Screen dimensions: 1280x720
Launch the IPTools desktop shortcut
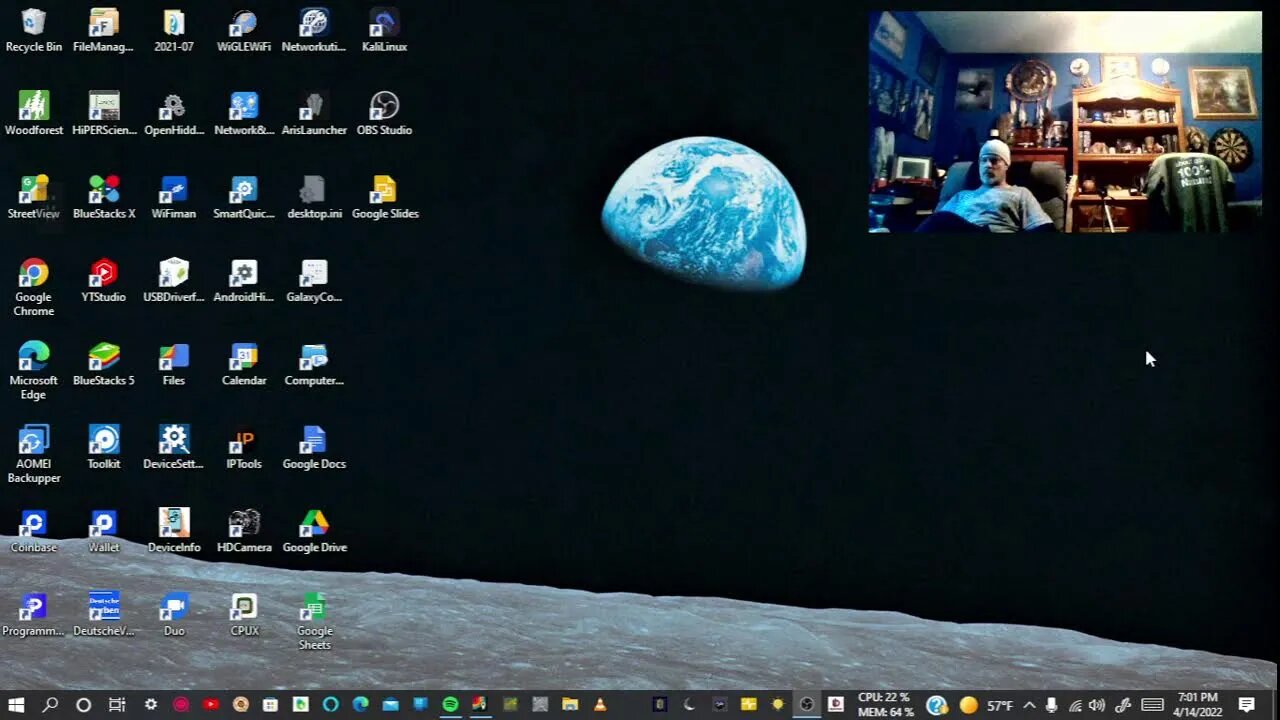point(244,447)
